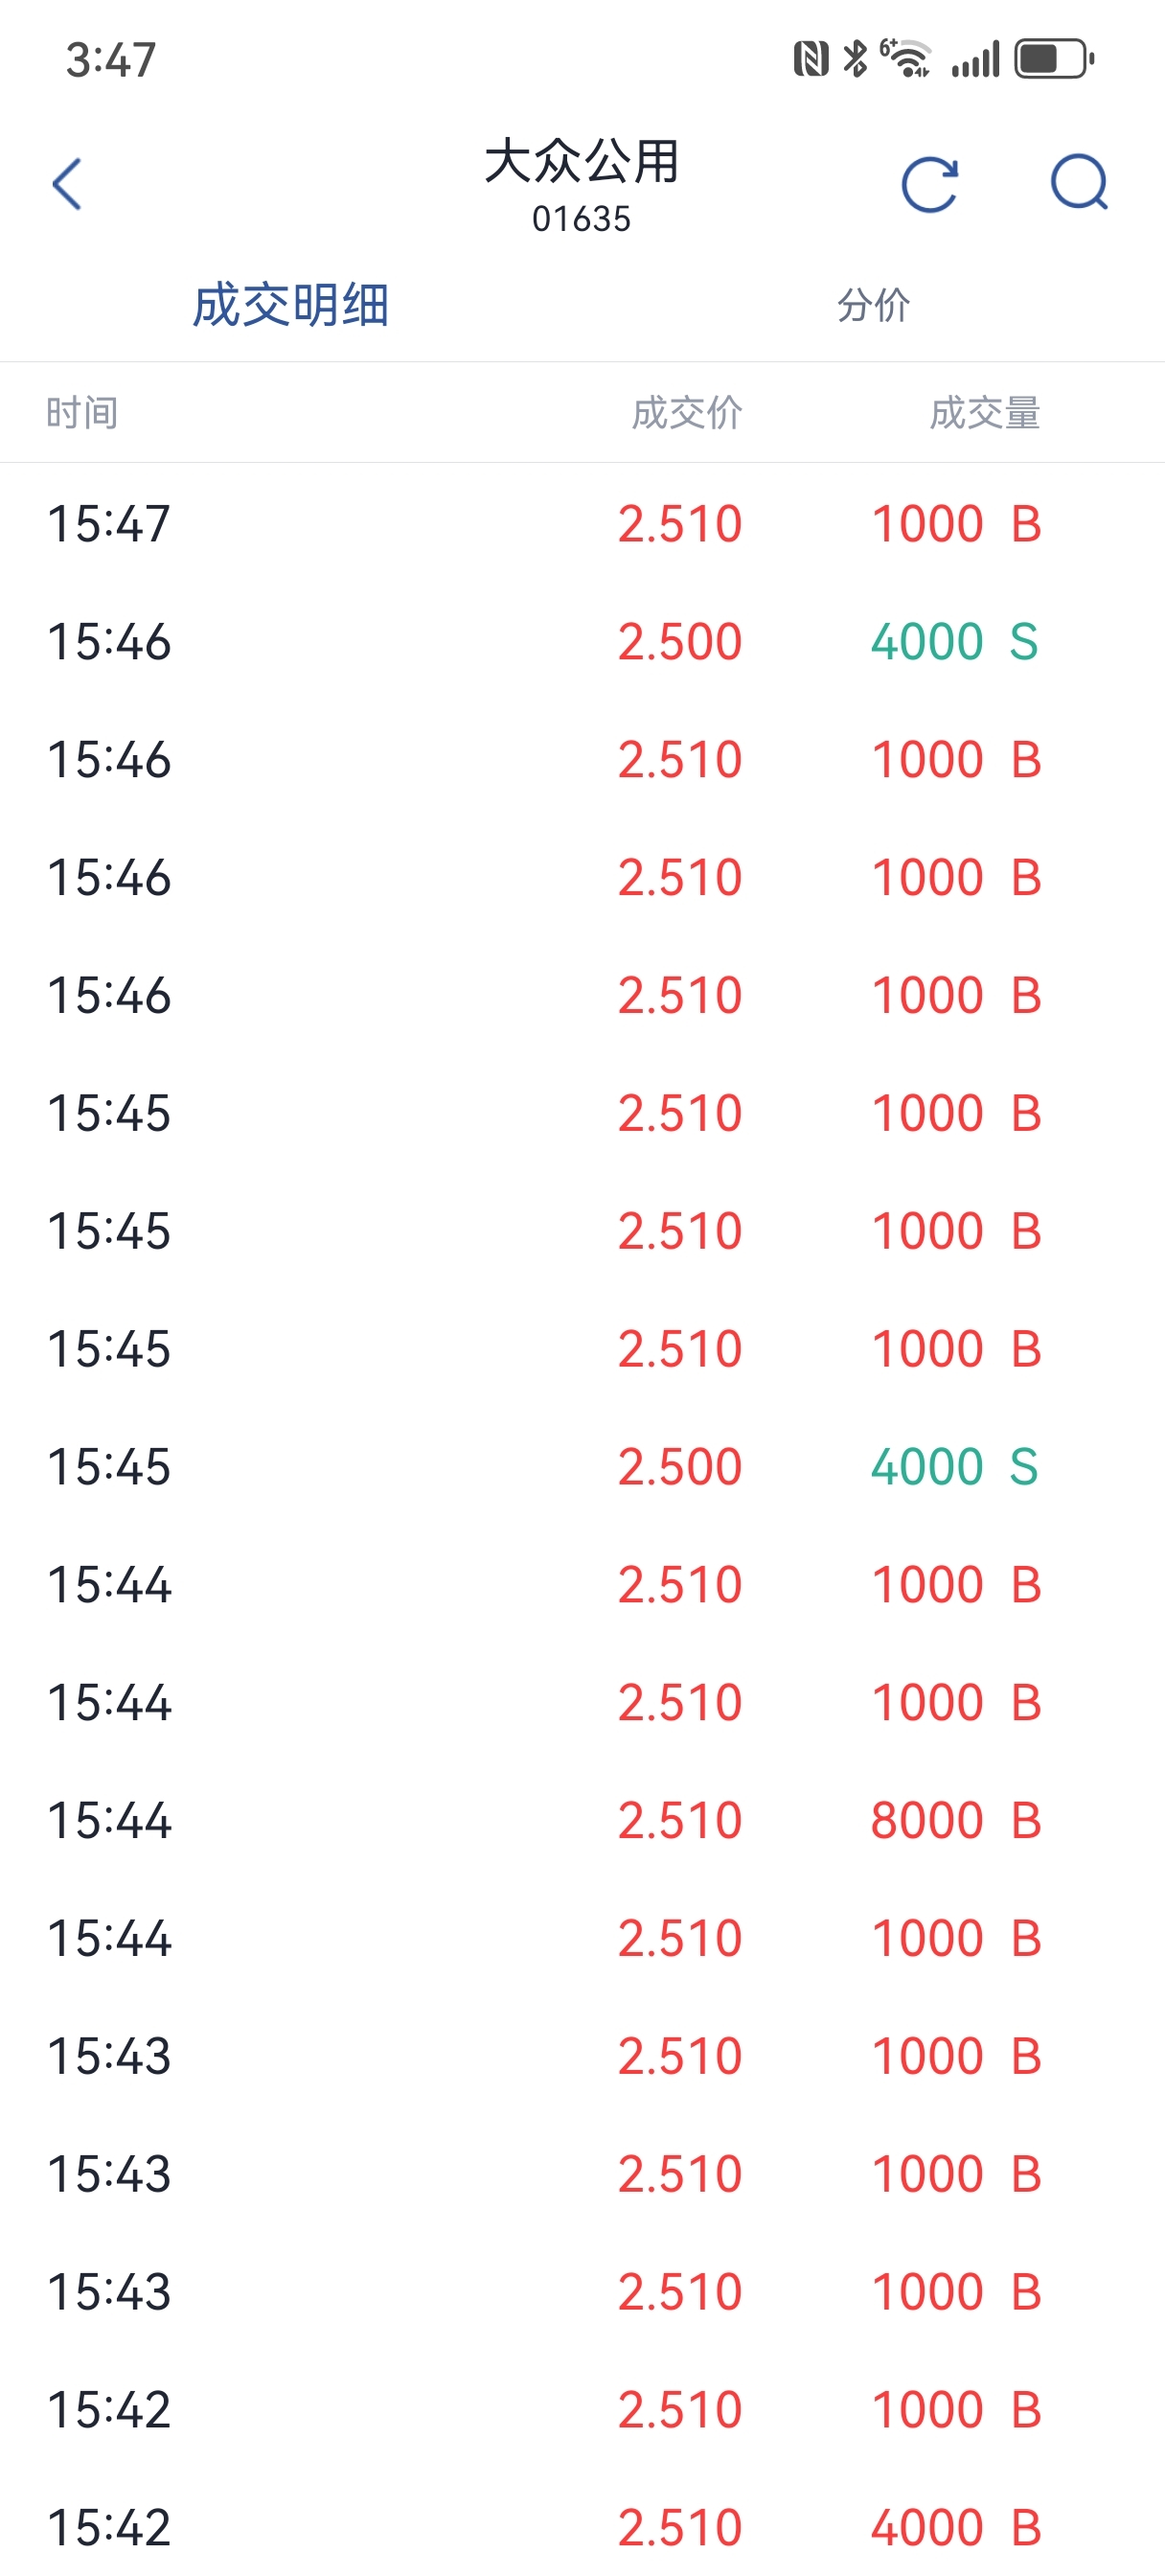Open the search magnifier icon
This screenshot has height=2576, width=1165.
click(x=1080, y=182)
